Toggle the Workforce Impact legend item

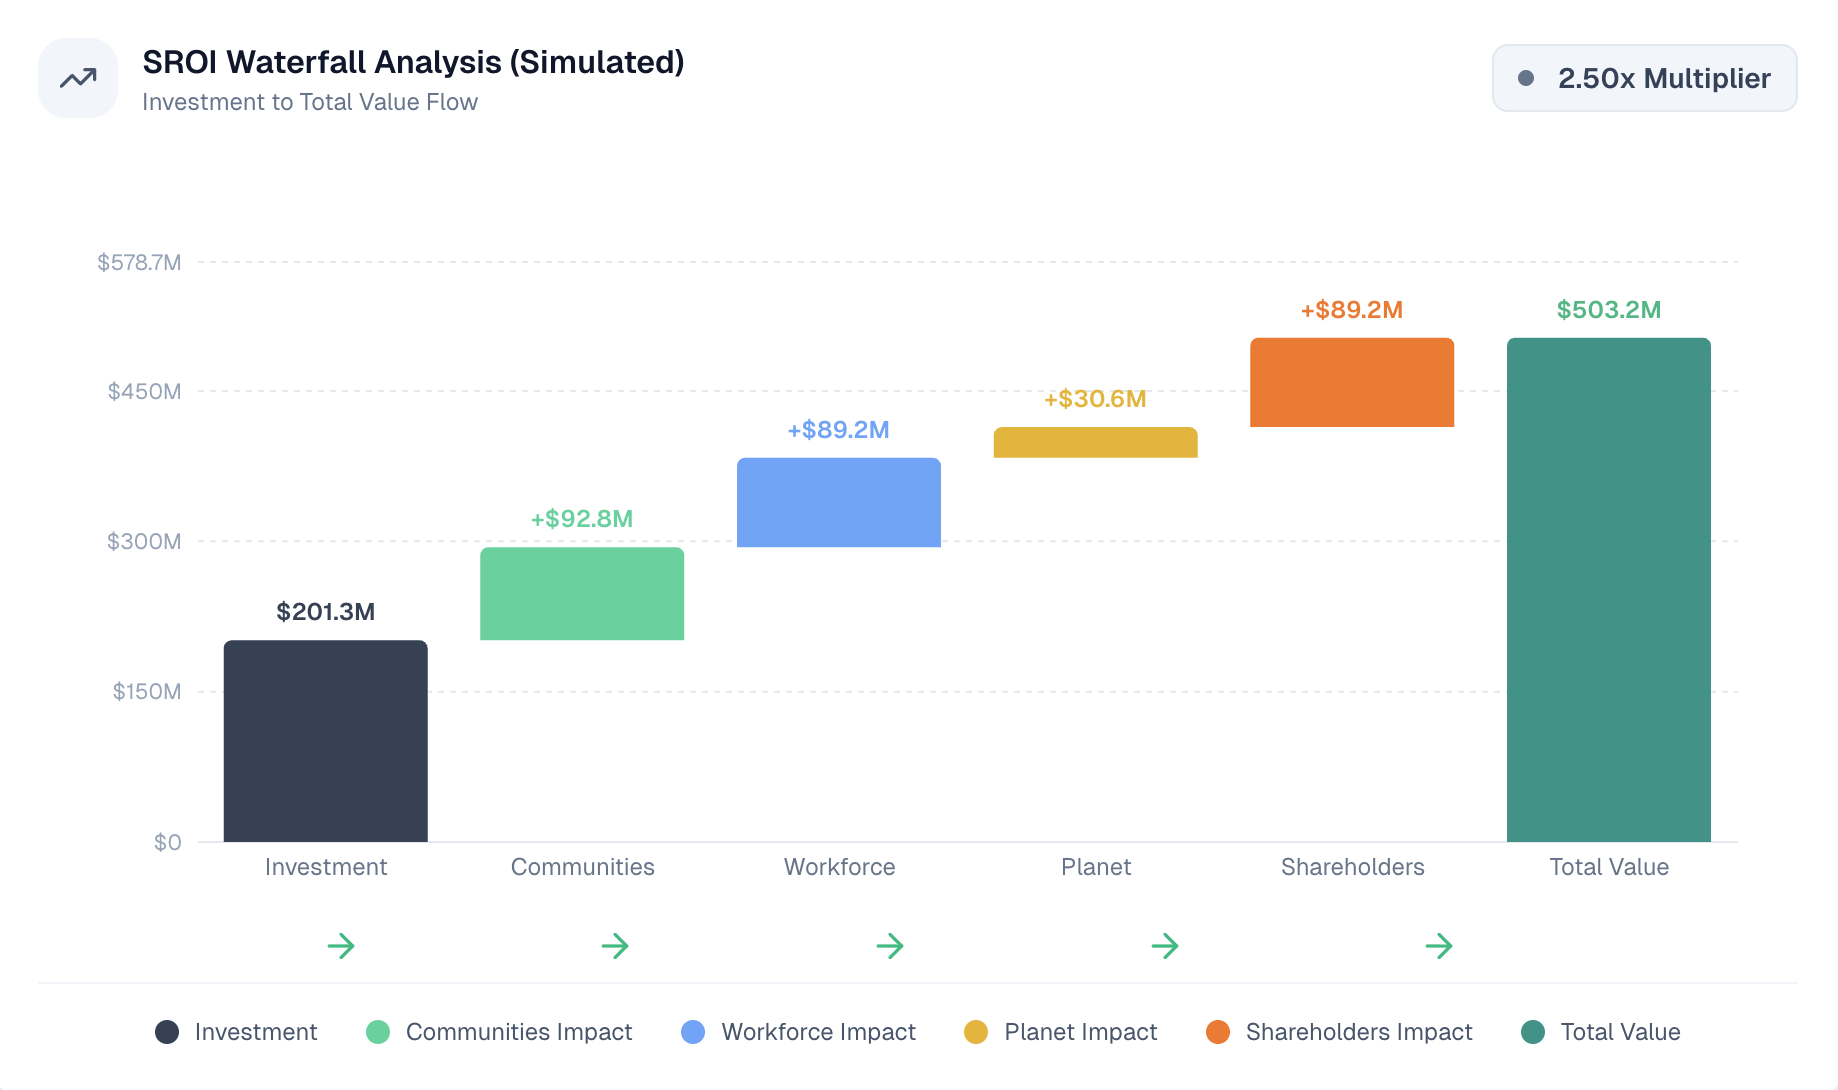point(798,1032)
